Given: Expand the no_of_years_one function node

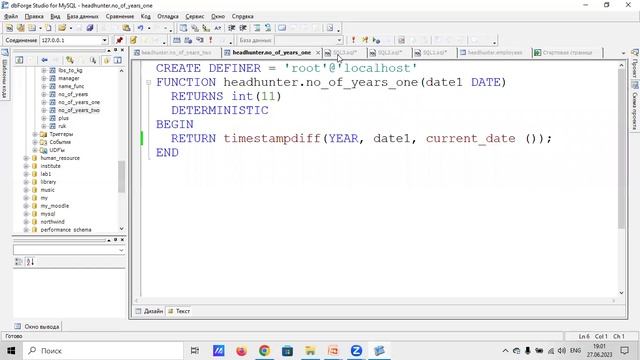Looking at the screenshot, I should [44, 102].
